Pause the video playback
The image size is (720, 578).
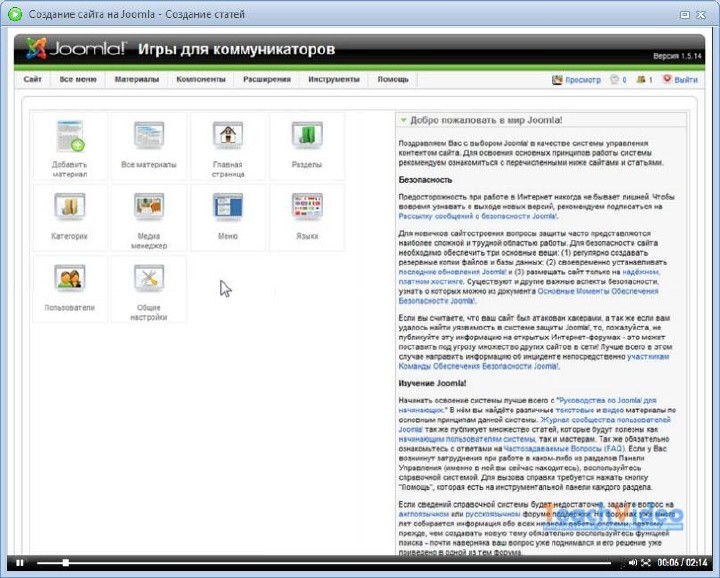pyautogui.click(x=20, y=562)
